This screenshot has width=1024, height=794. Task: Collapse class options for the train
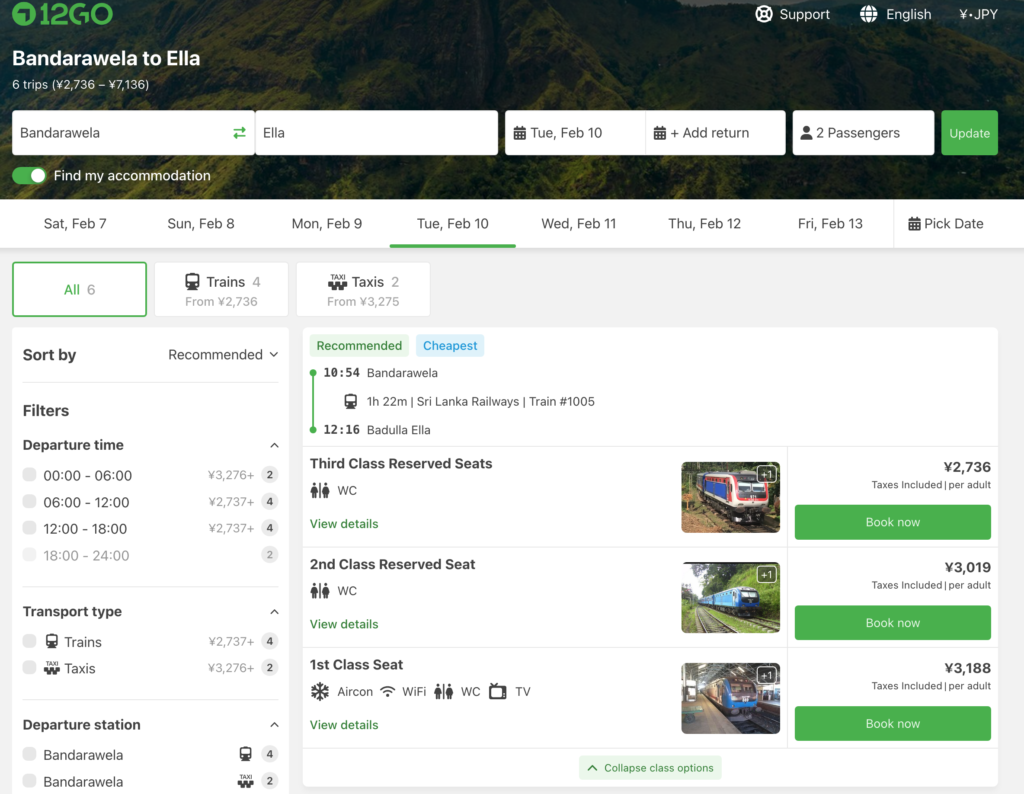[650, 768]
